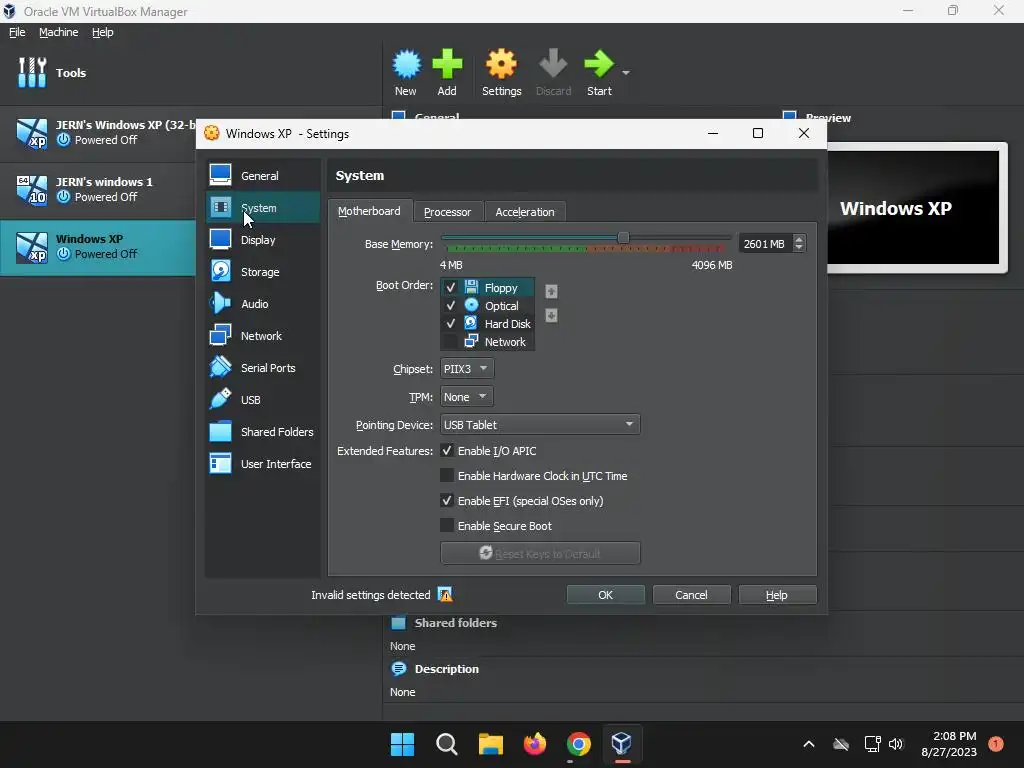The image size is (1024, 768).
Task: Open the Audio settings category
Action: click(x=263, y=304)
